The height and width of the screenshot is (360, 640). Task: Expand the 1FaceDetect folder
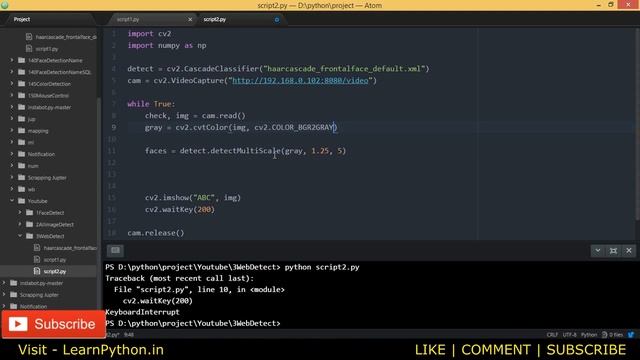(x=20, y=213)
